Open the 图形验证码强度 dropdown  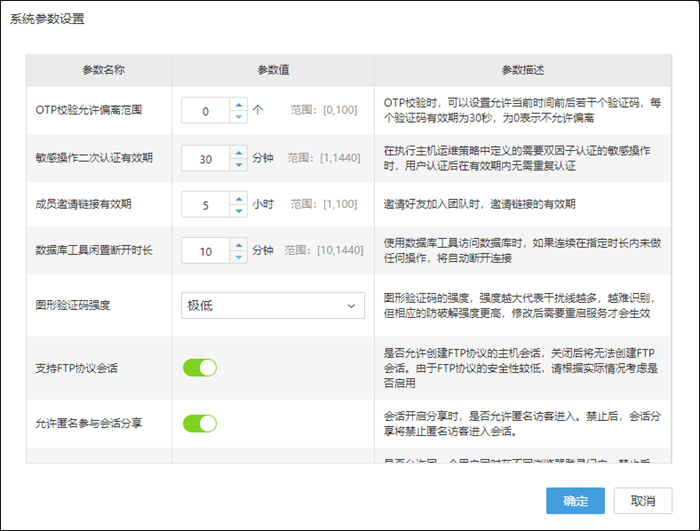272,305
